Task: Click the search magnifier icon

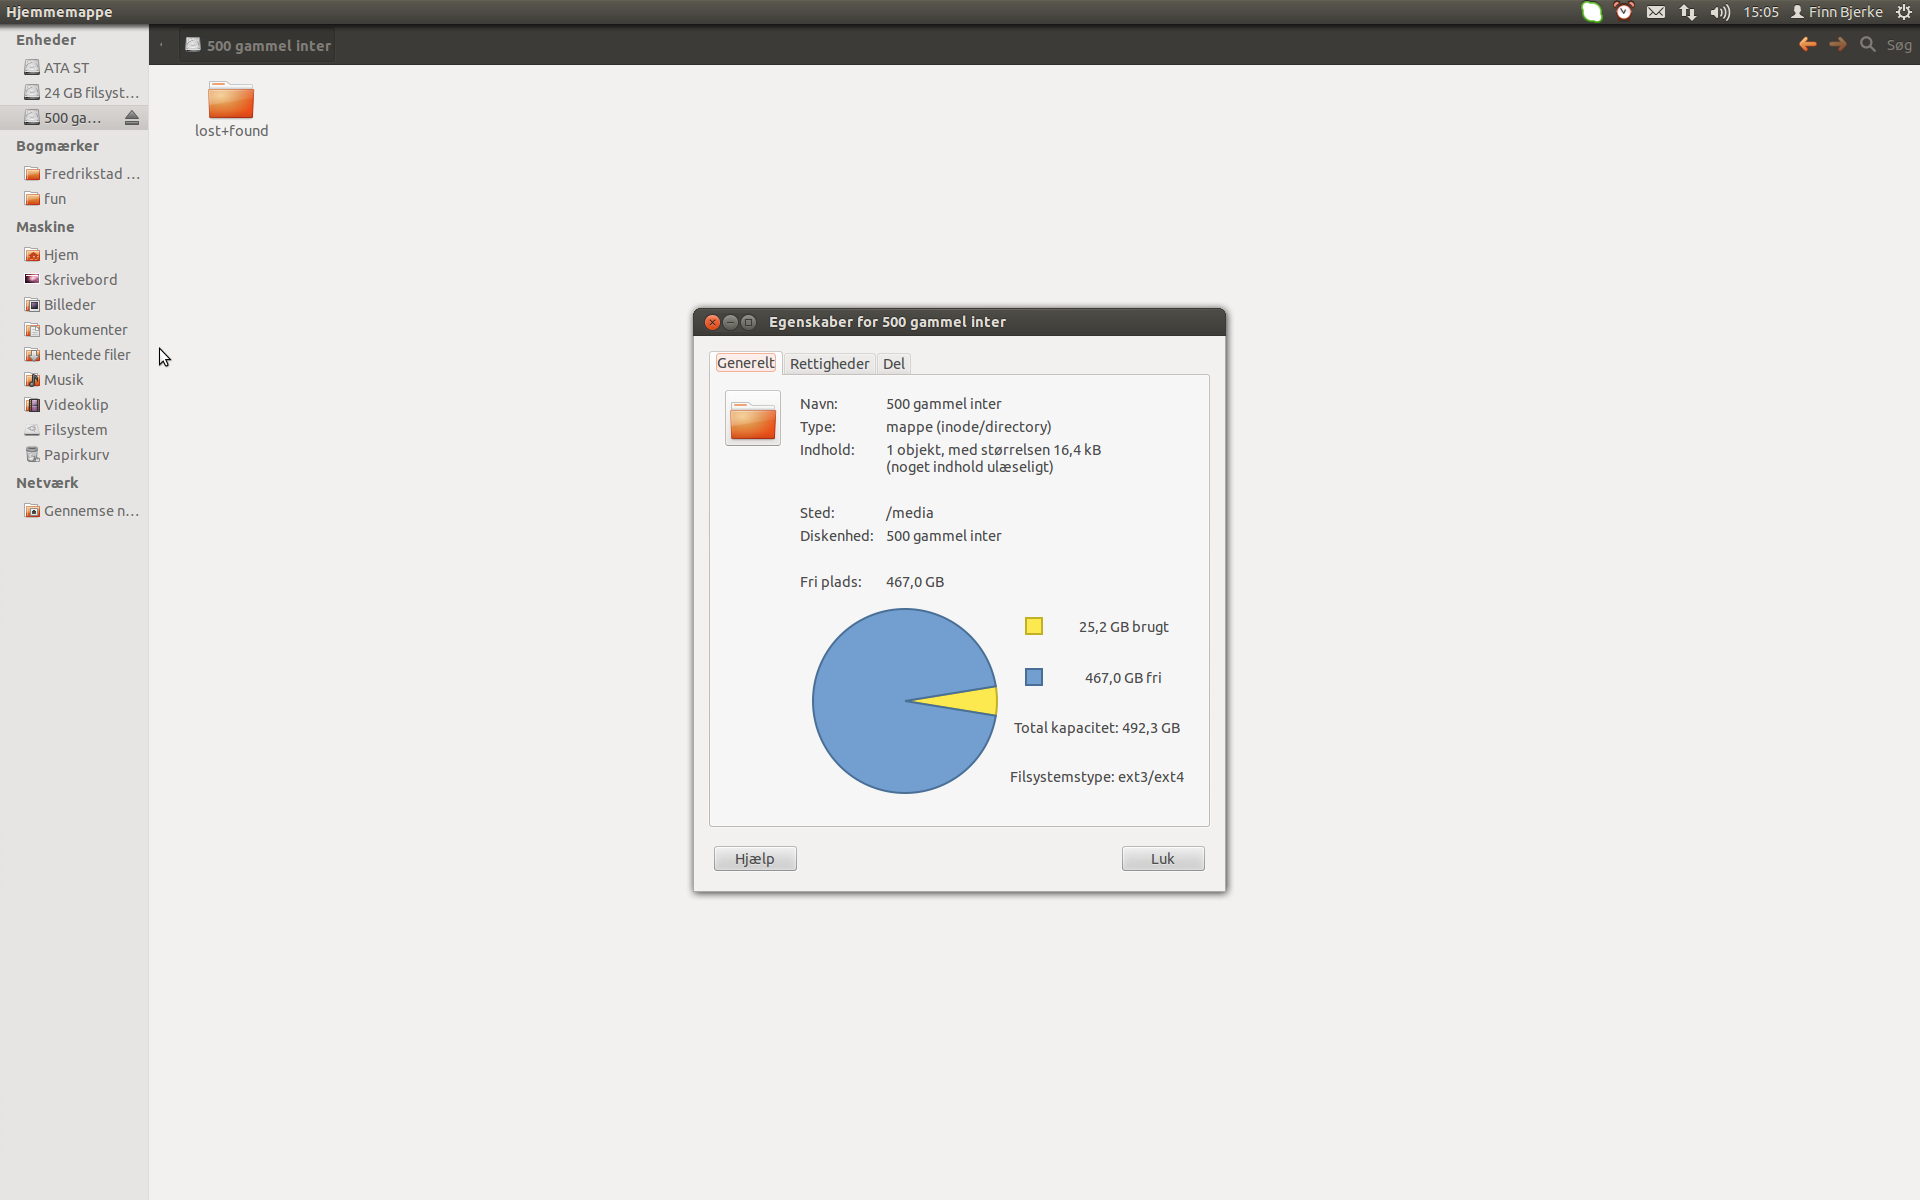Action: click(x=1867, y=44)
